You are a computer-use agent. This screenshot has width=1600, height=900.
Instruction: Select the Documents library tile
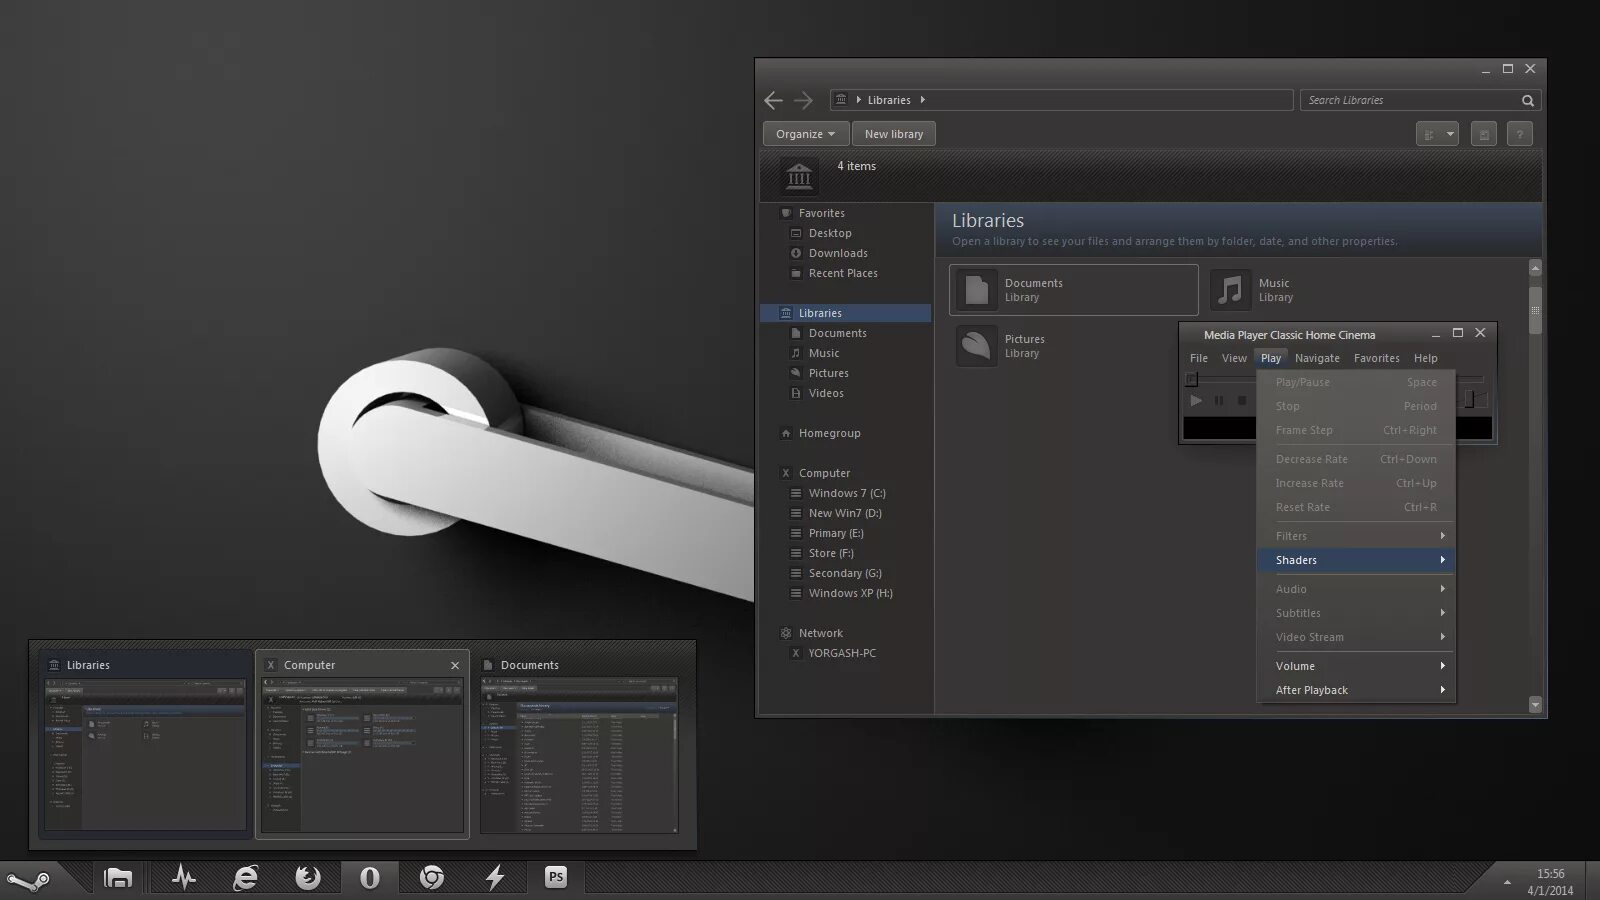click(x=1073, y=290)
